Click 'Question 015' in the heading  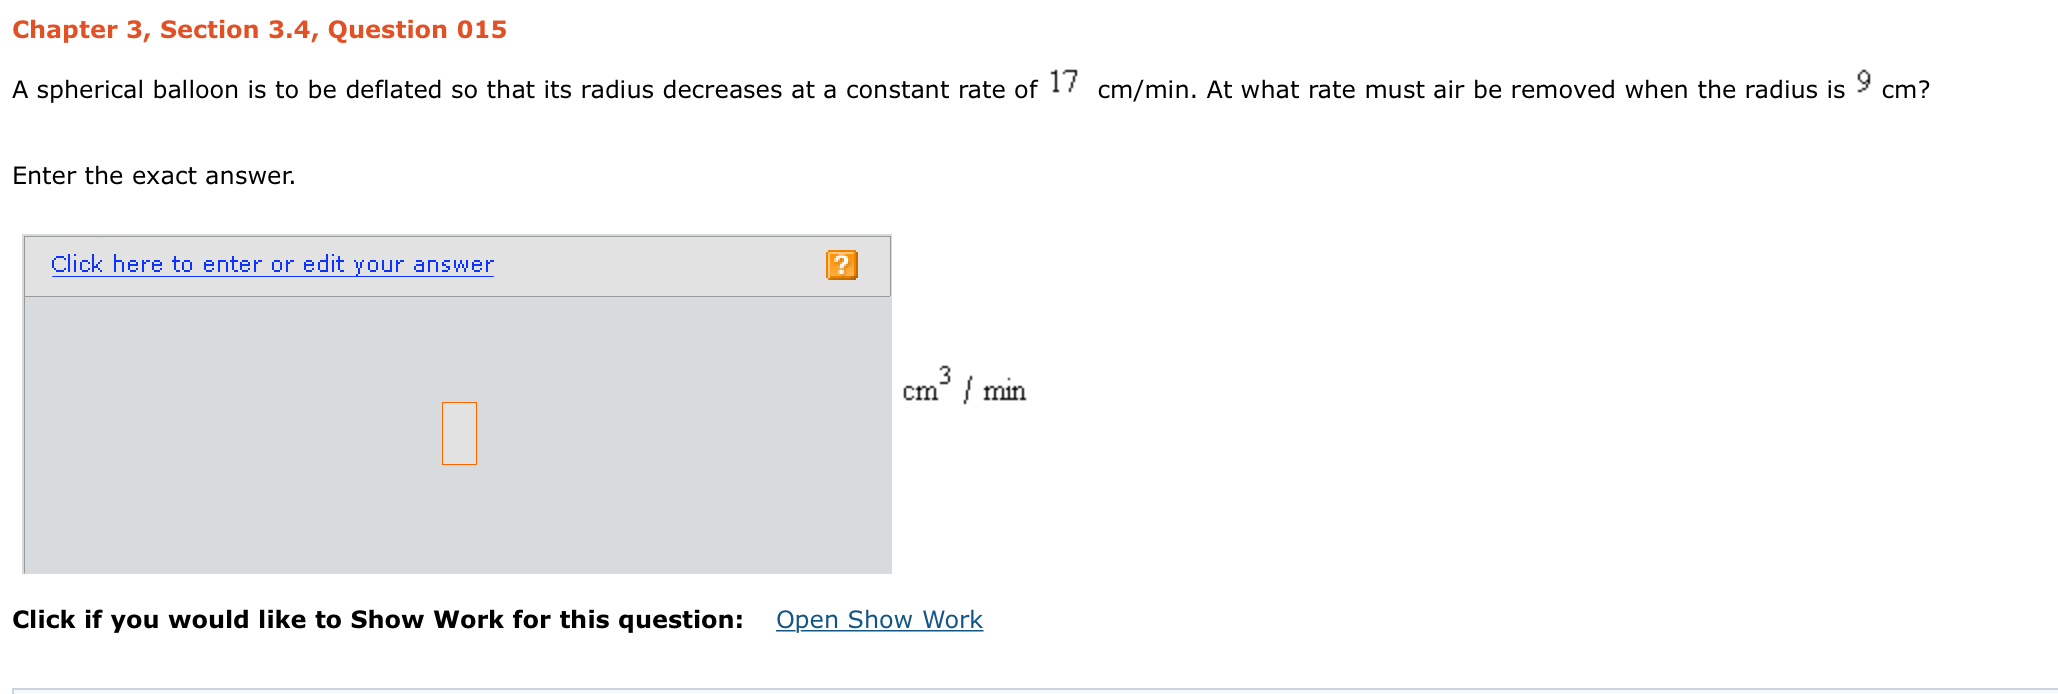[x=417, y=30]
